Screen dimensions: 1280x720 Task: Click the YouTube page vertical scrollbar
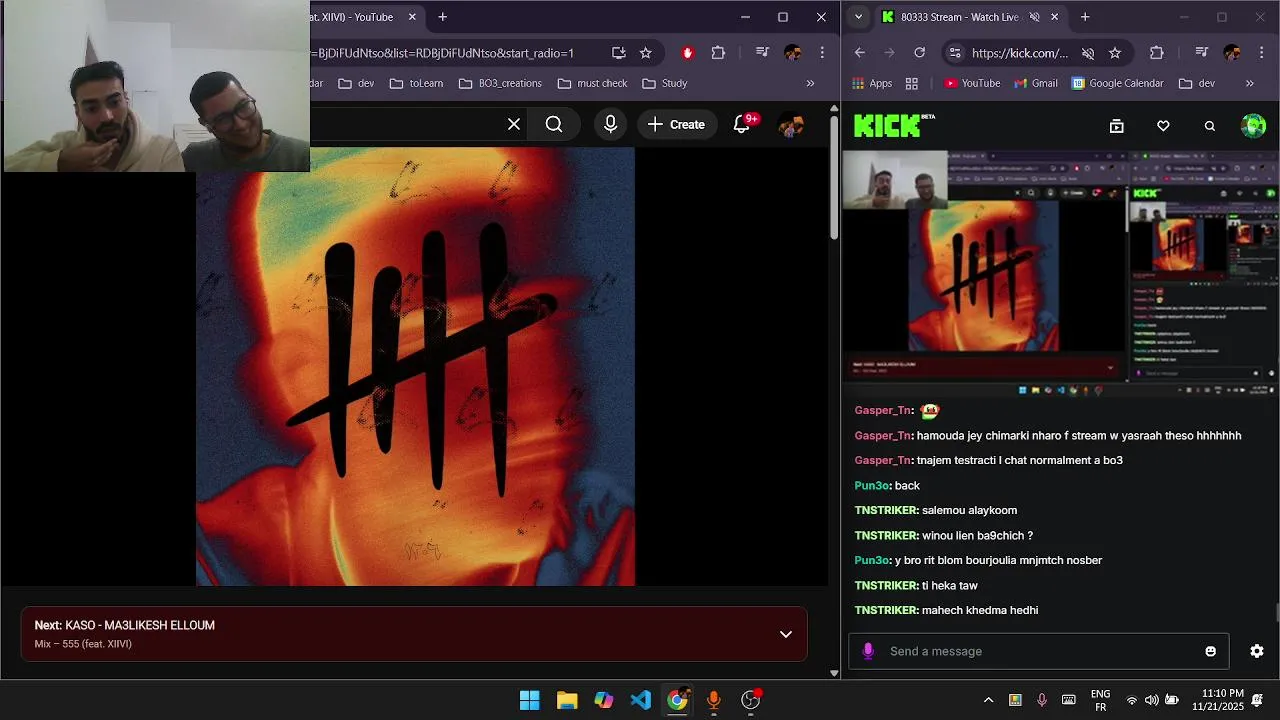click(x=834, y=180)
